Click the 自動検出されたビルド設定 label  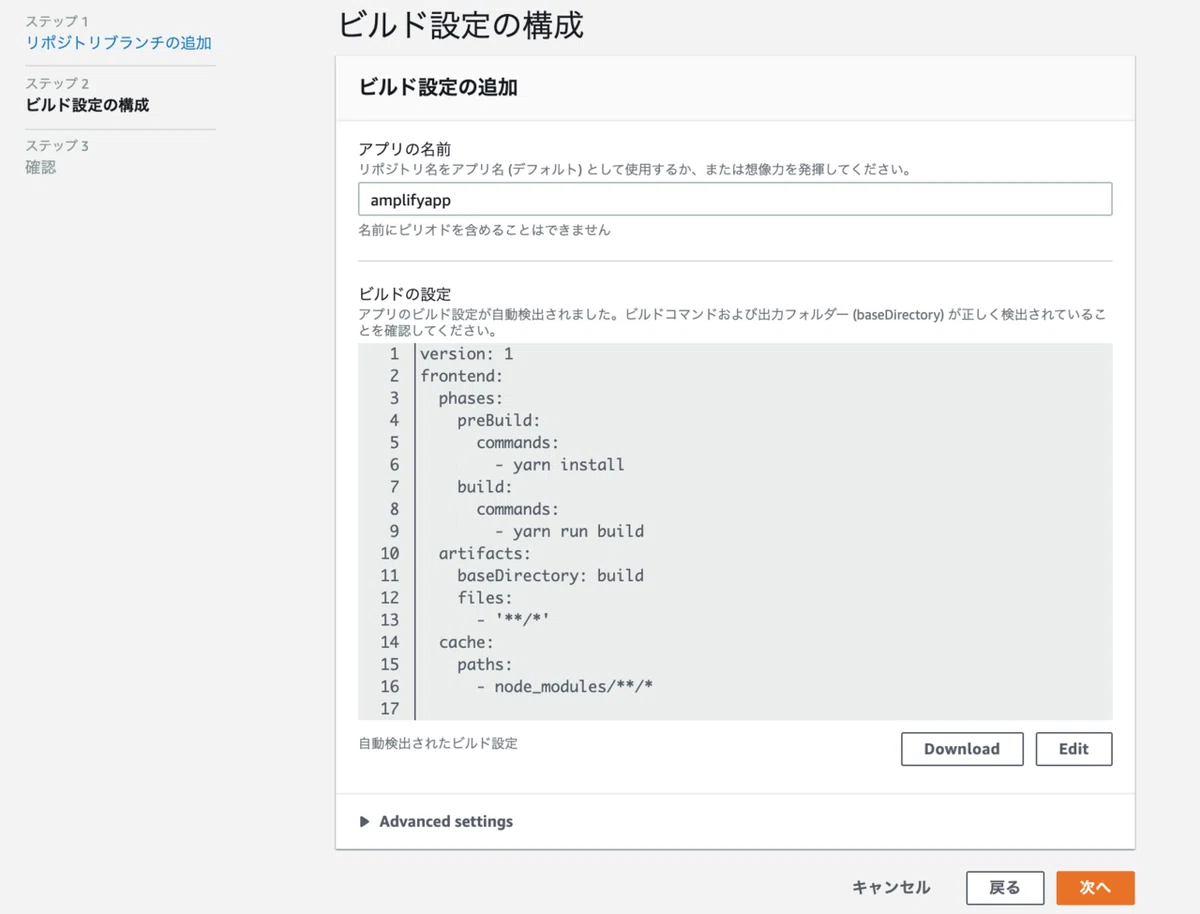pyautogui.click(x=438, y=744)
